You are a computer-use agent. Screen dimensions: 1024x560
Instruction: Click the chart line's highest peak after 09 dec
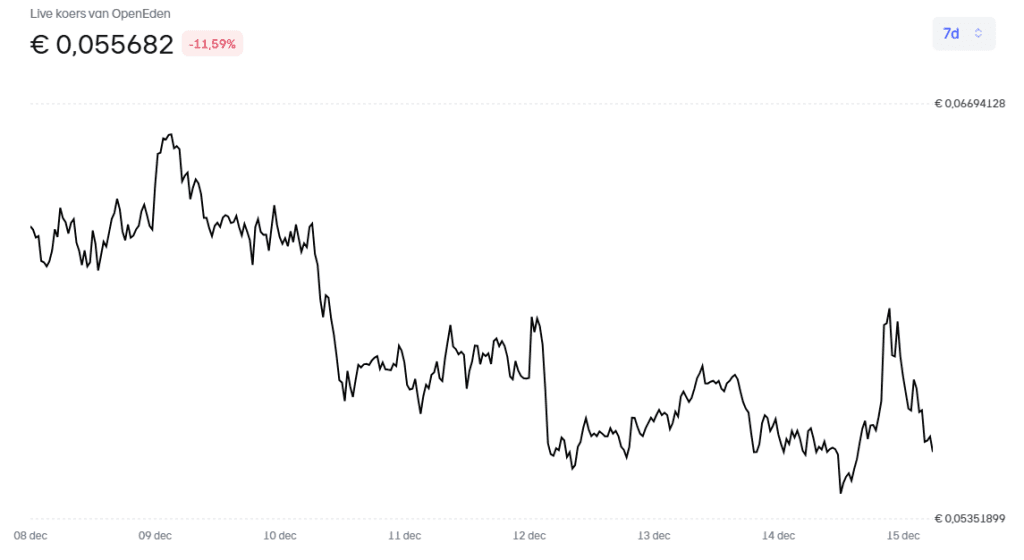point(171,134)
